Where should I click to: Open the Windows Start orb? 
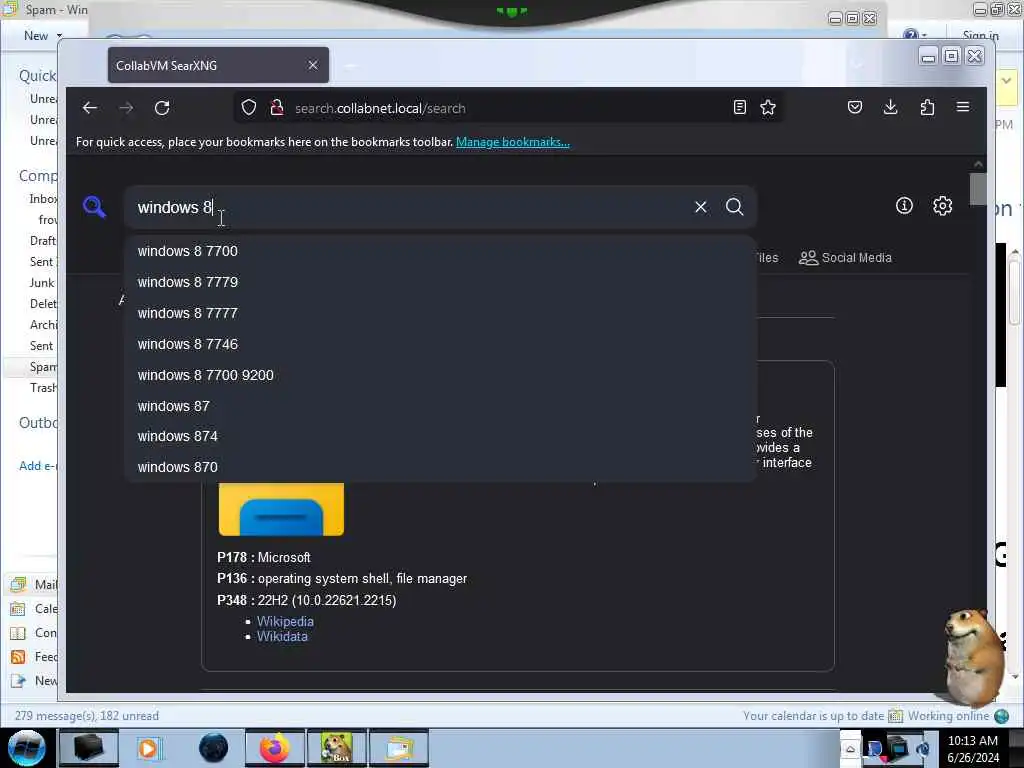click(26, 748)
